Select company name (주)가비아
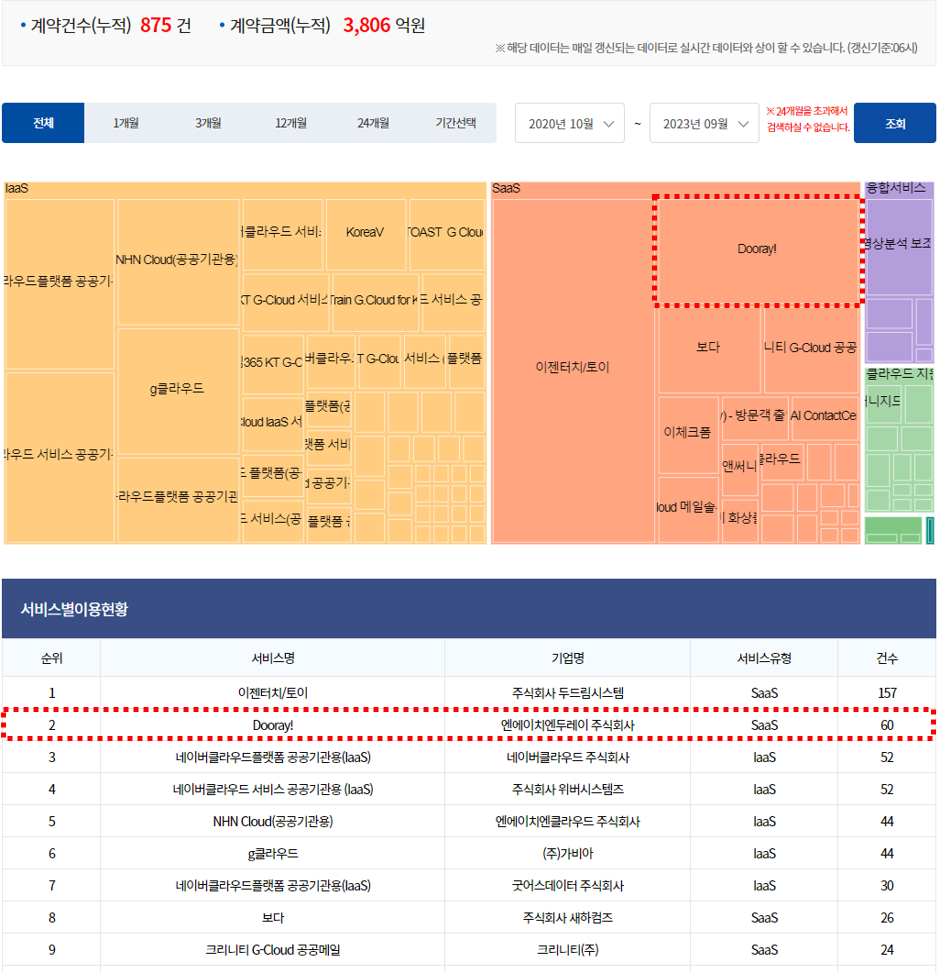 (568, 854)
